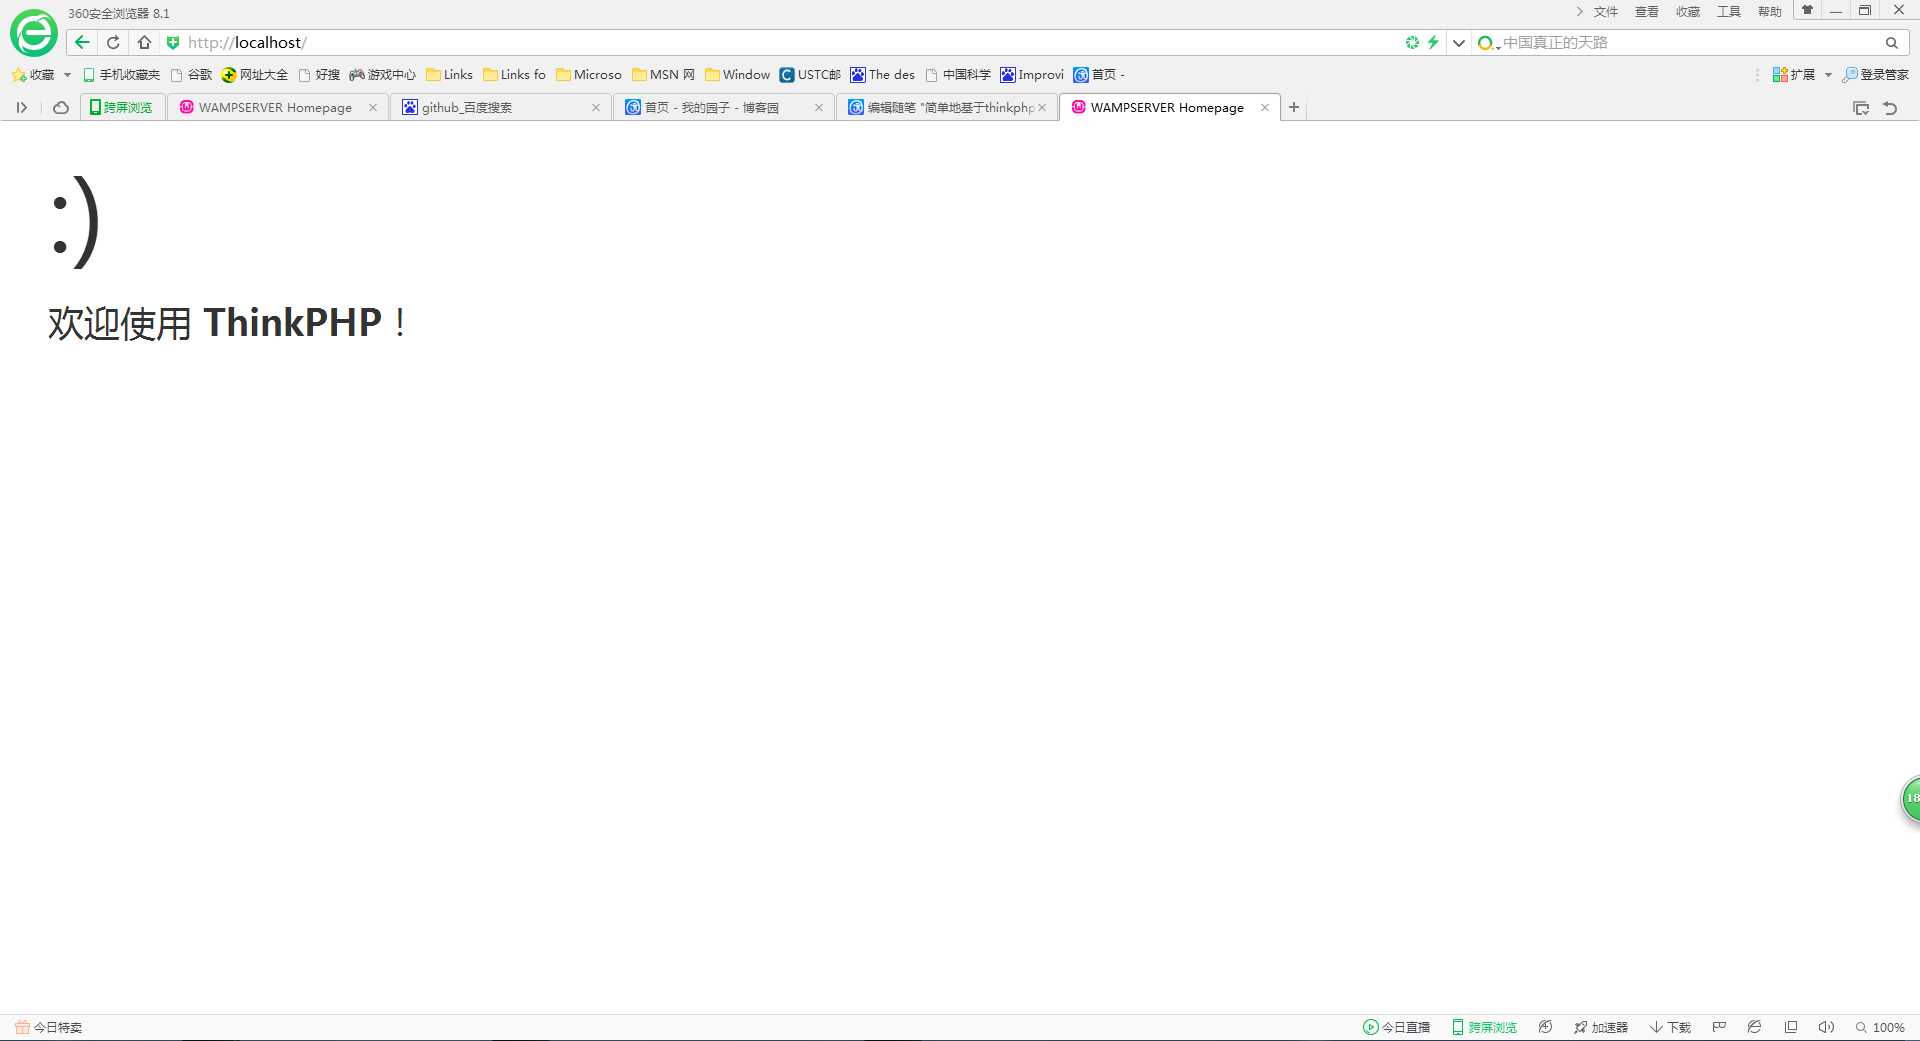Open the USTC邮 bookmark

pyautogui.click(x=810, y=75)
